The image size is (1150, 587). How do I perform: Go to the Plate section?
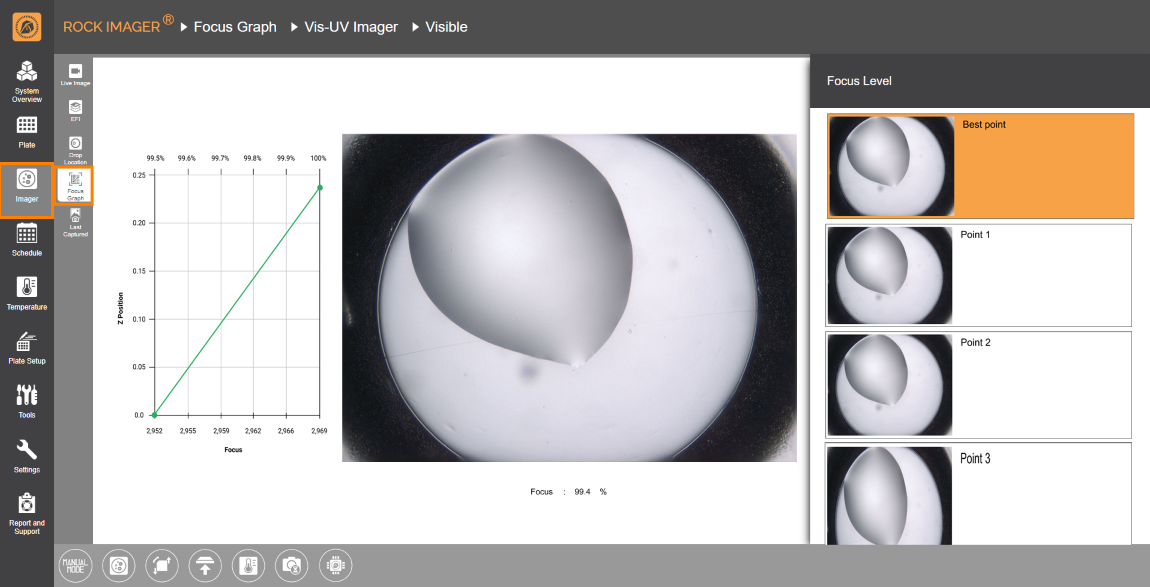27,131
